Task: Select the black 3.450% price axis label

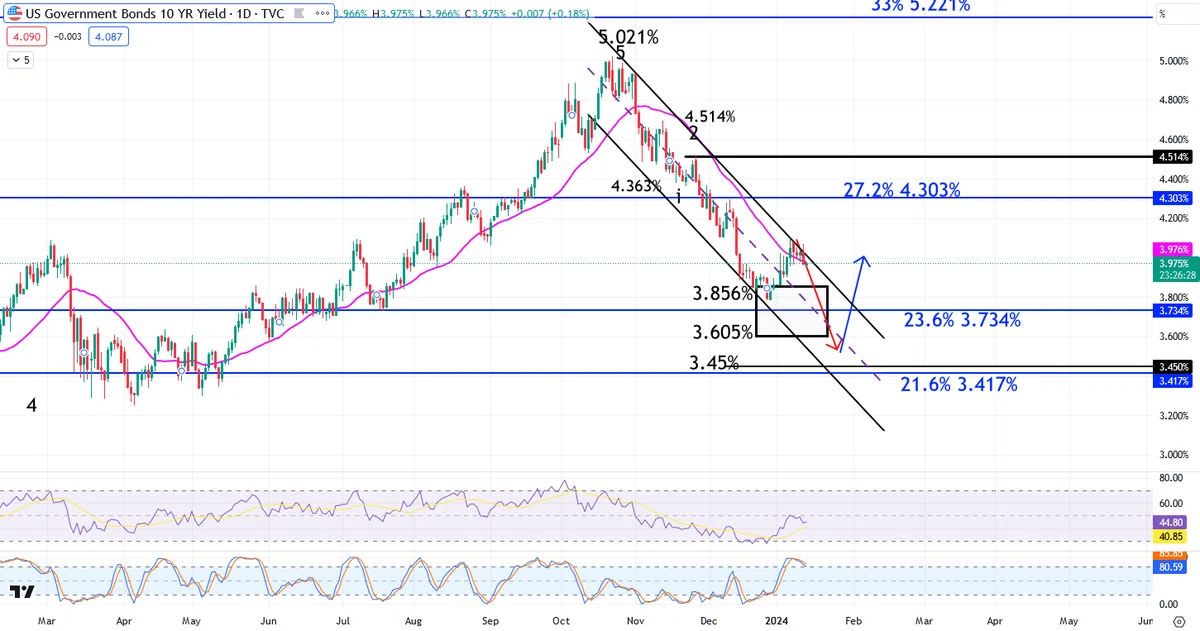Action: pos(1171,367)
